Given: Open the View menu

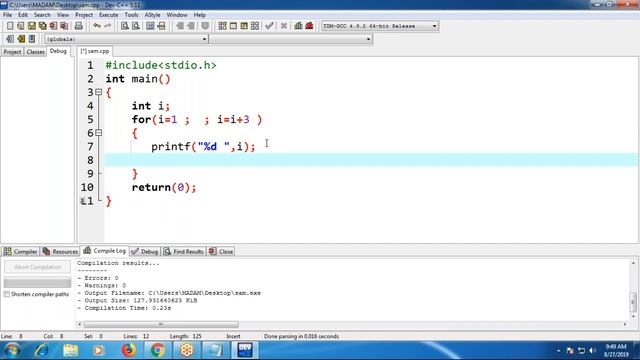Looking at the screenshot, I should (x=62, y=15).
